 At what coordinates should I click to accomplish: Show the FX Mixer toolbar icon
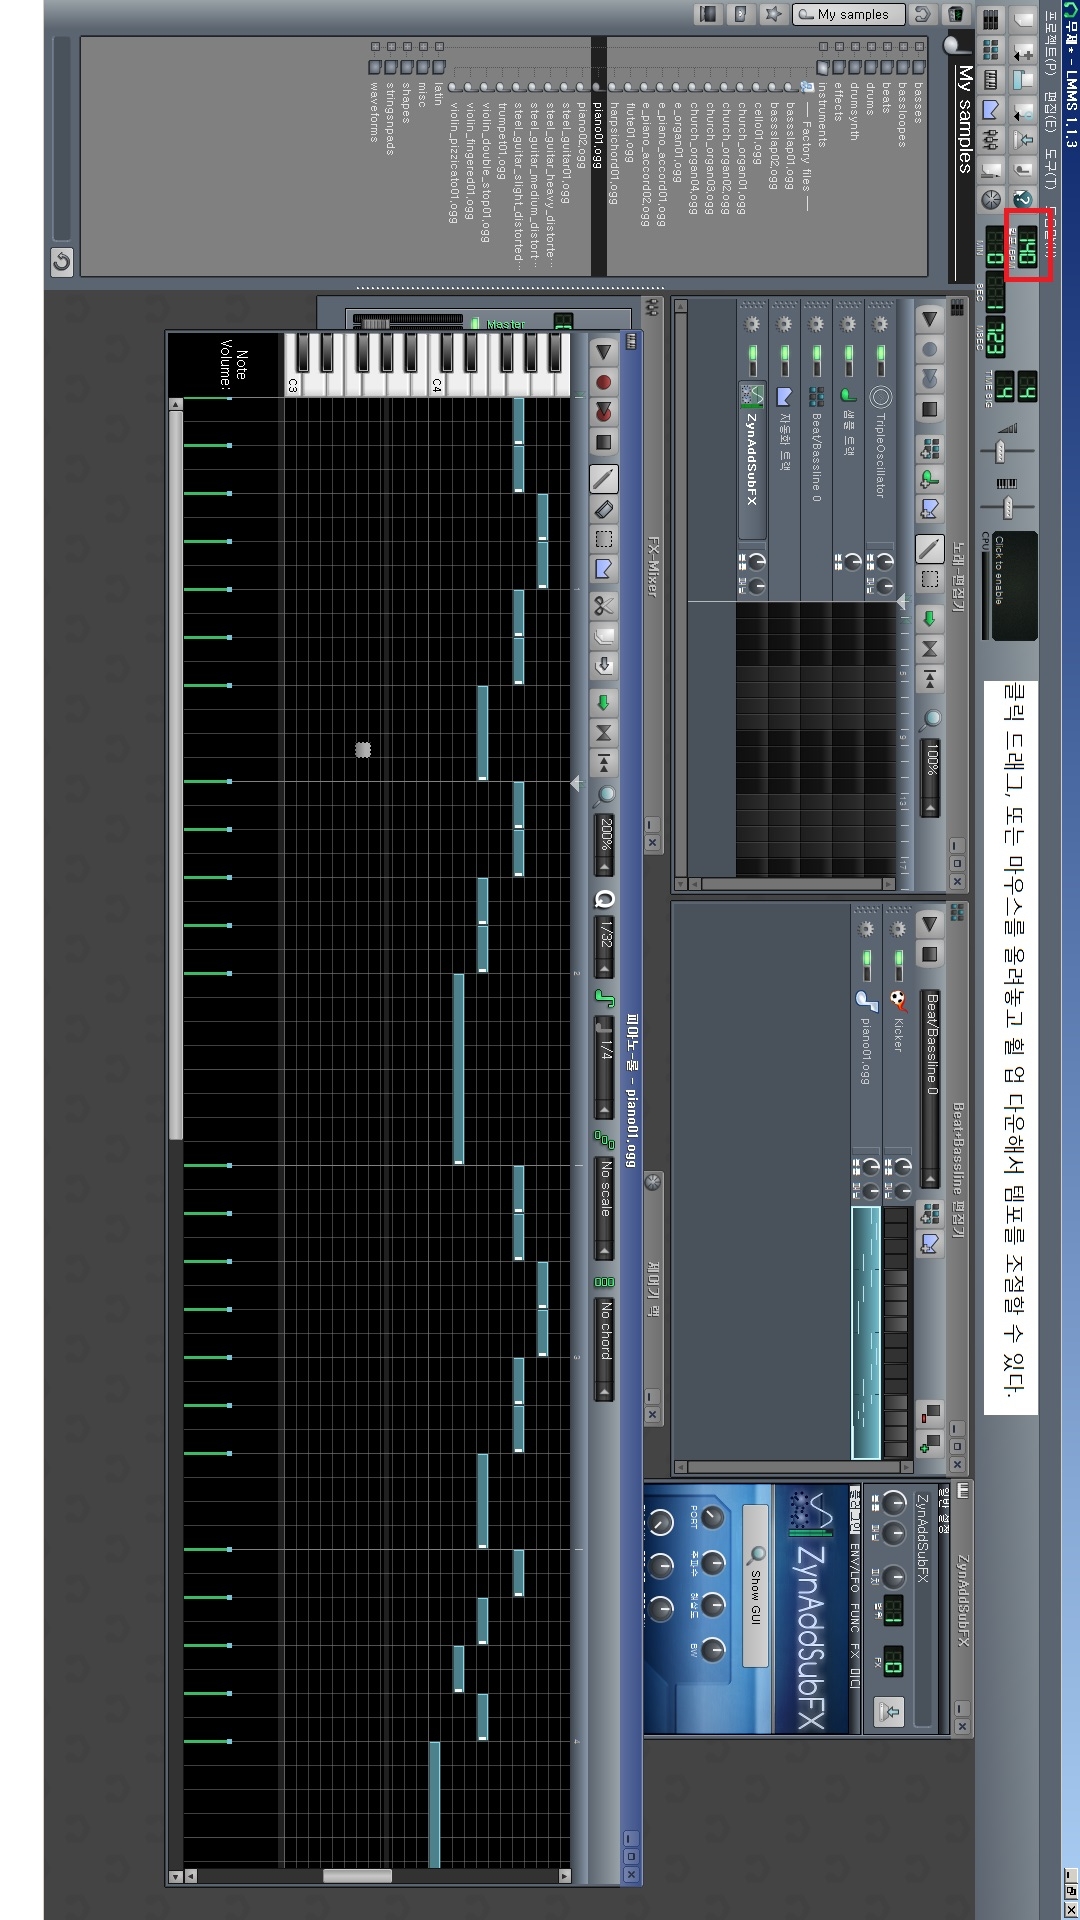click(x=990, y=140)
